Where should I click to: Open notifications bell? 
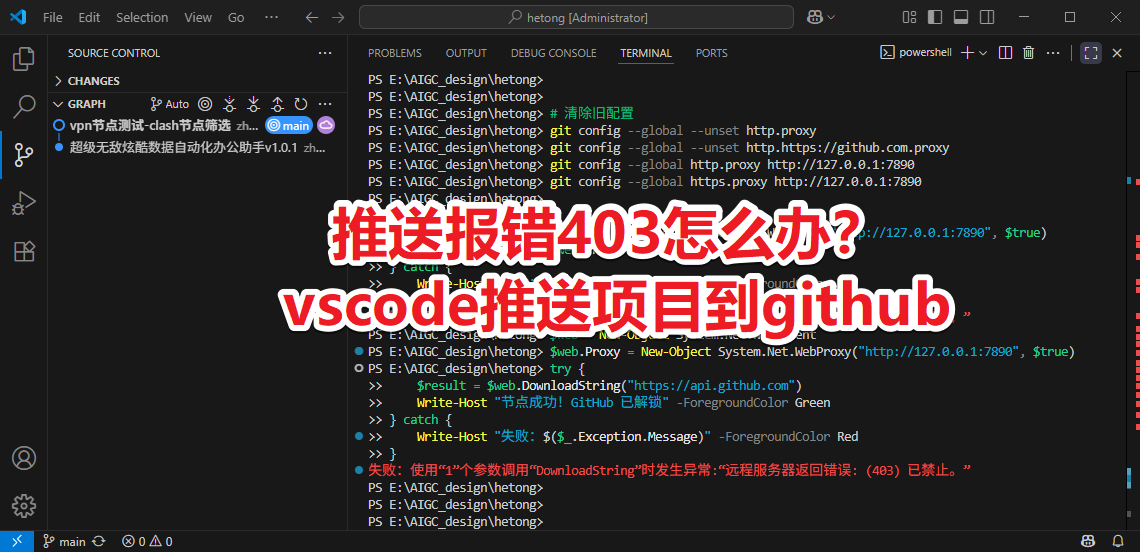click(x=1117, y=541)
